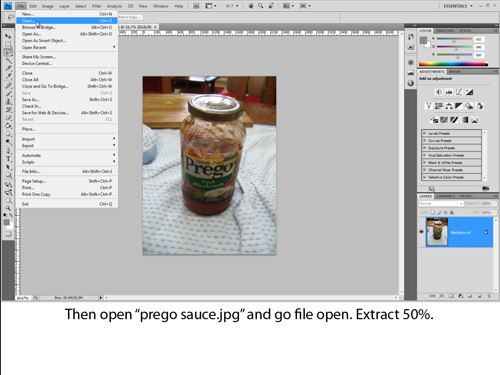500x375 pixels.
Task: Select the Zoom tool in the top bar
Action: [261, 6]
